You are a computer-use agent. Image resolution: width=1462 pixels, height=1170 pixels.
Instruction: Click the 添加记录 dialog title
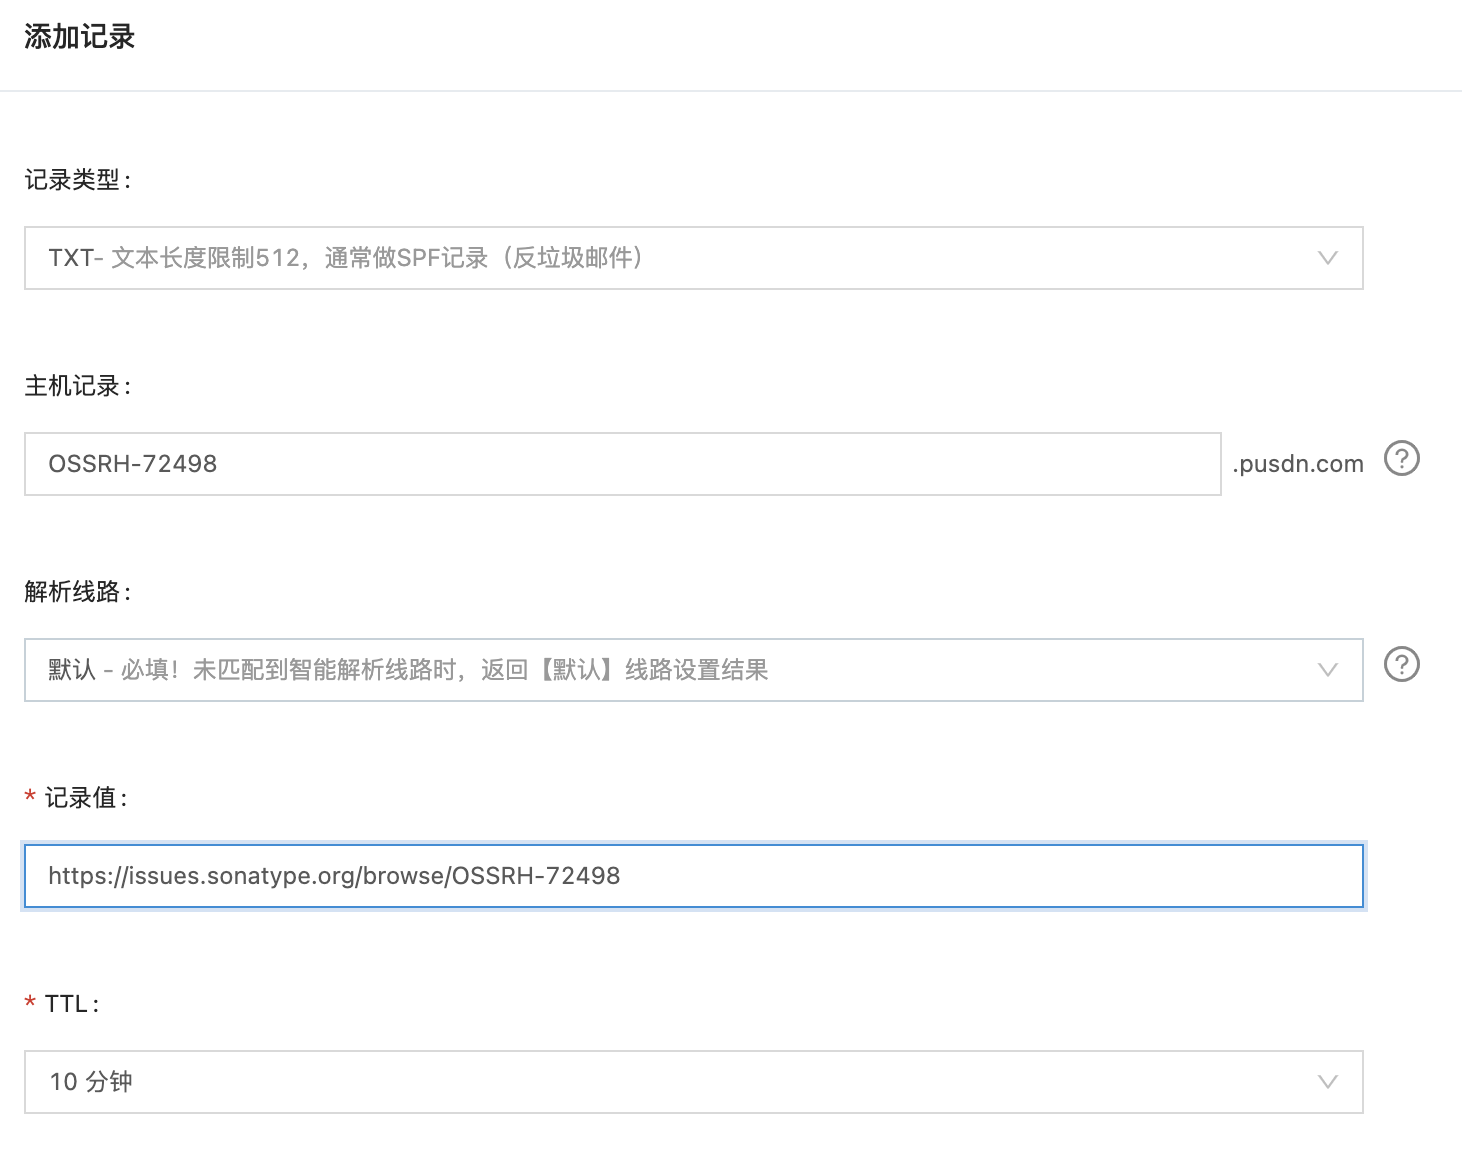[x=79, y=37]
